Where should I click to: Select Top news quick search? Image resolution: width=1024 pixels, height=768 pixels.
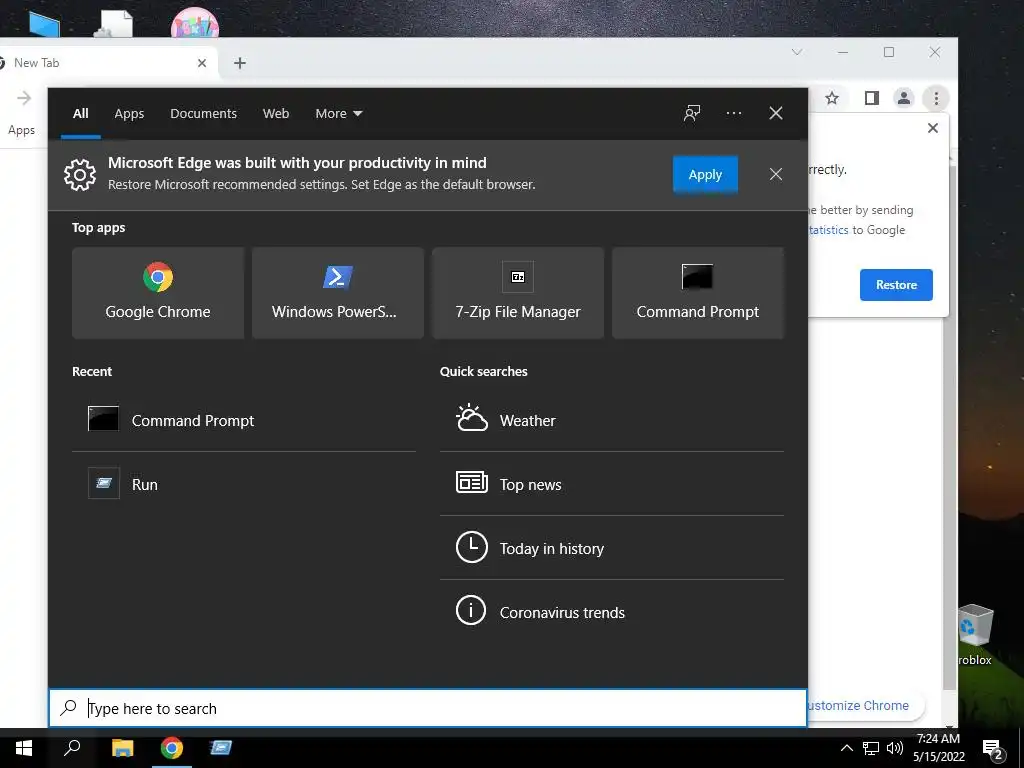[611, 484]
